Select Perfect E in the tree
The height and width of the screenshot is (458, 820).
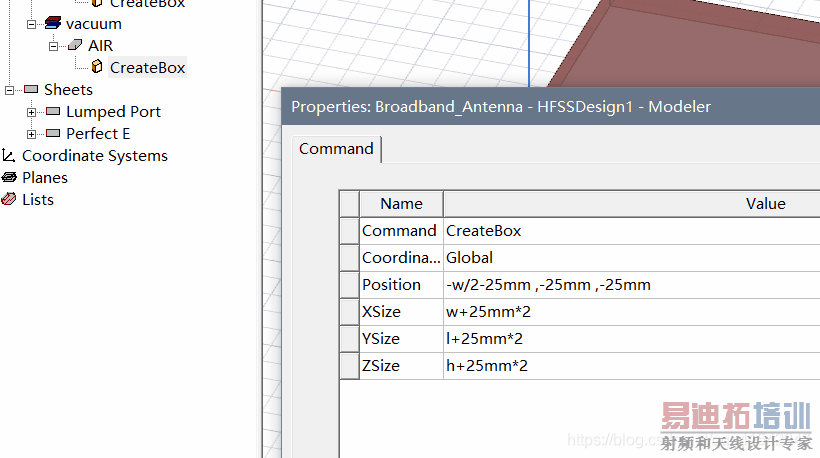(x=98, y=134)
